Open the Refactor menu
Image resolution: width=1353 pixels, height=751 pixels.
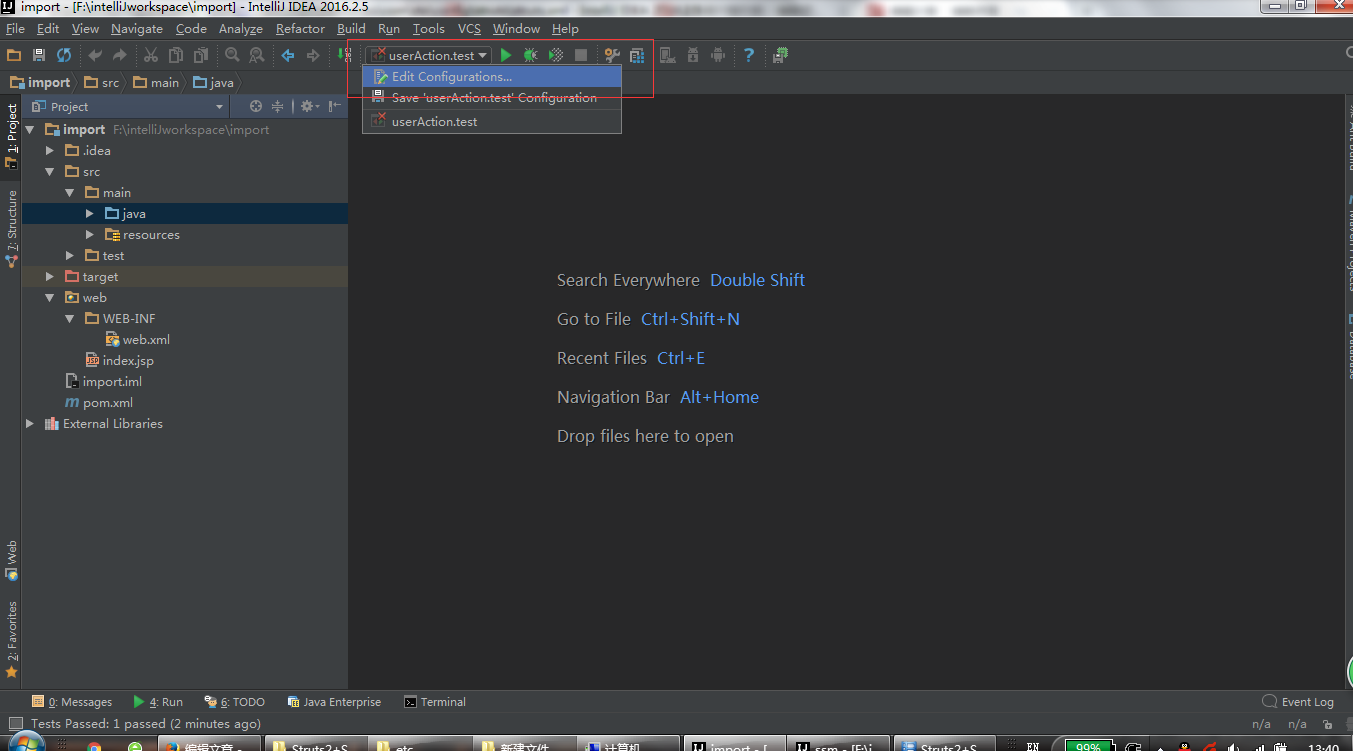coord(300,29)
